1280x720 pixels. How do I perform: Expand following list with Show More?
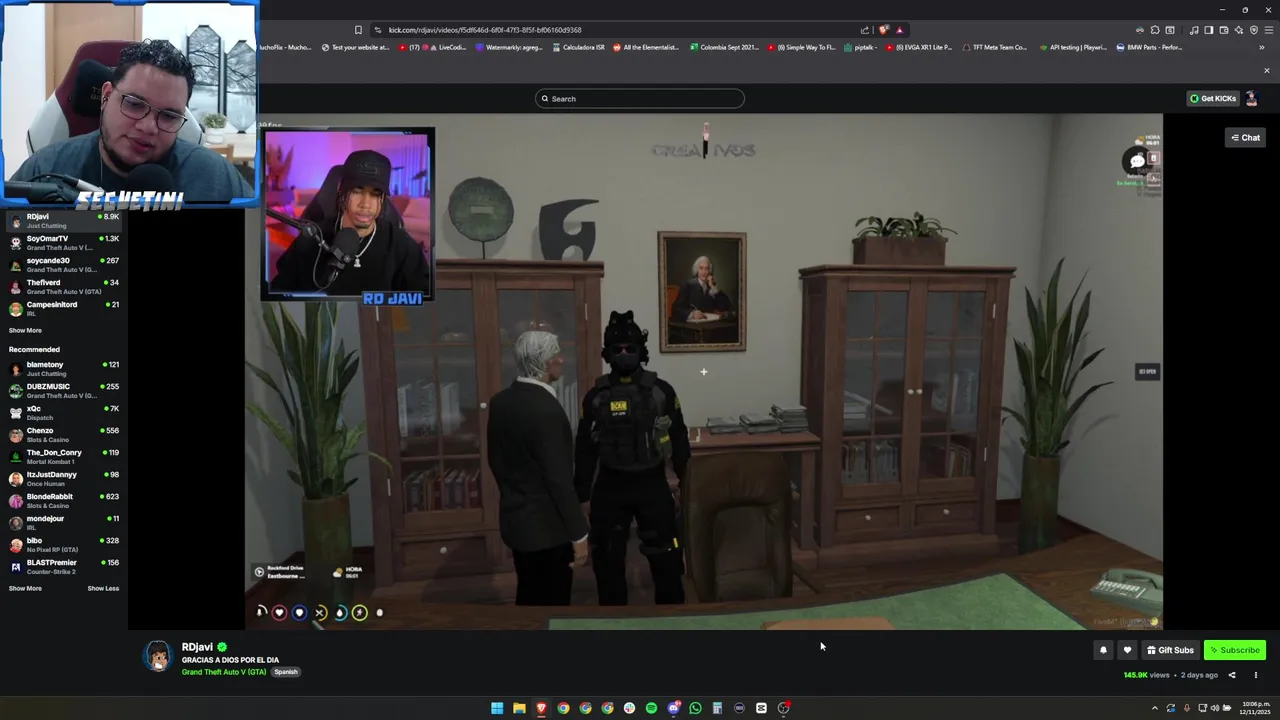[25, 330]
